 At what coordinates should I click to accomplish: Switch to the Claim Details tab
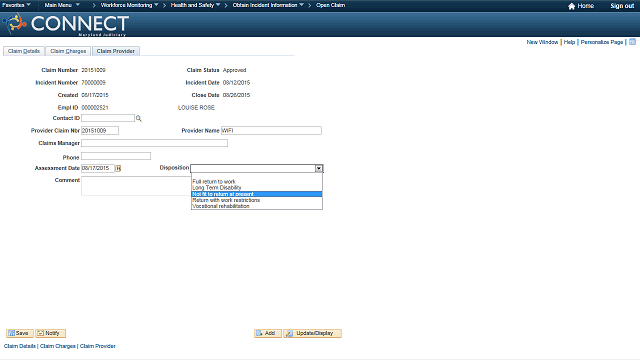tap(24, 51)
